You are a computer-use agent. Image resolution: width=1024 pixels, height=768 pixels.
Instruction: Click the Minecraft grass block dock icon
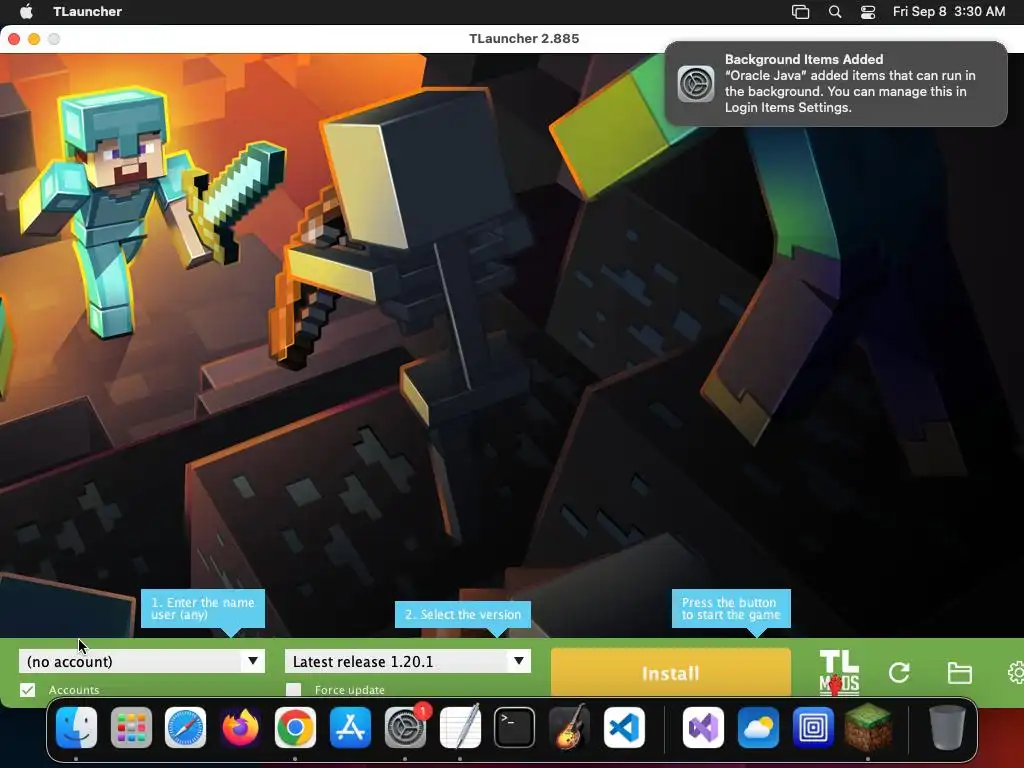[x=868, y=728]
